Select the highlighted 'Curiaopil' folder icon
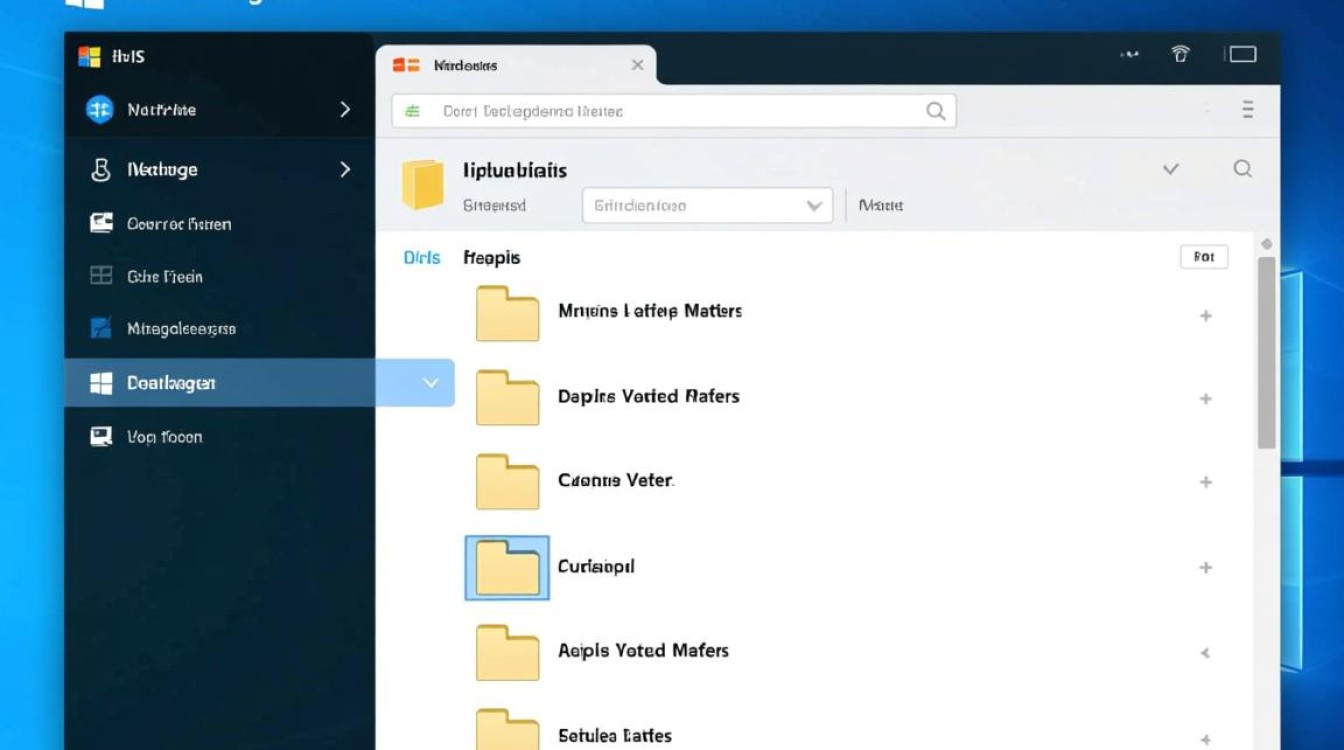Image resolution: width=1344 pixels, height=750 pixels. (507, 568)
